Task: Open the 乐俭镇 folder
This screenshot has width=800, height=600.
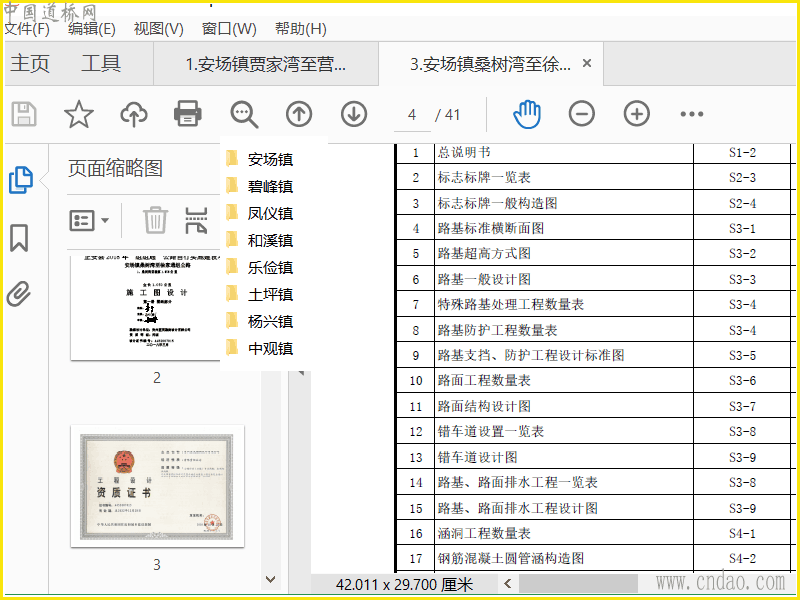Action: point(260,267)
